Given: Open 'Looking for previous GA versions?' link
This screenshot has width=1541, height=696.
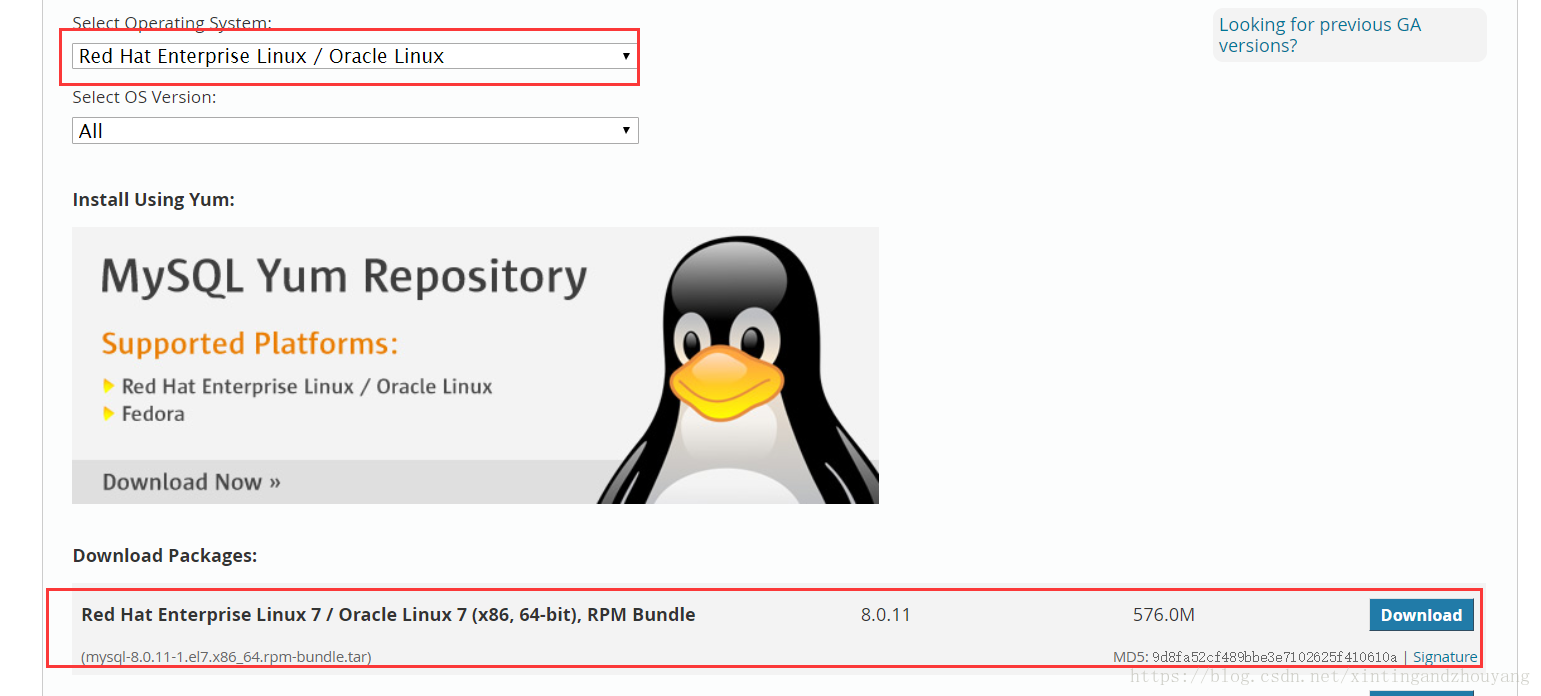Looking at the screenshot, I should [1319, 35].
